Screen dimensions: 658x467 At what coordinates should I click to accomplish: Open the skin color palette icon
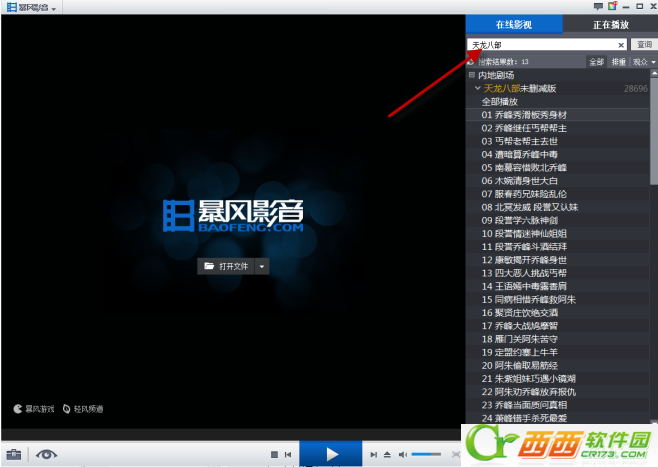612,6
